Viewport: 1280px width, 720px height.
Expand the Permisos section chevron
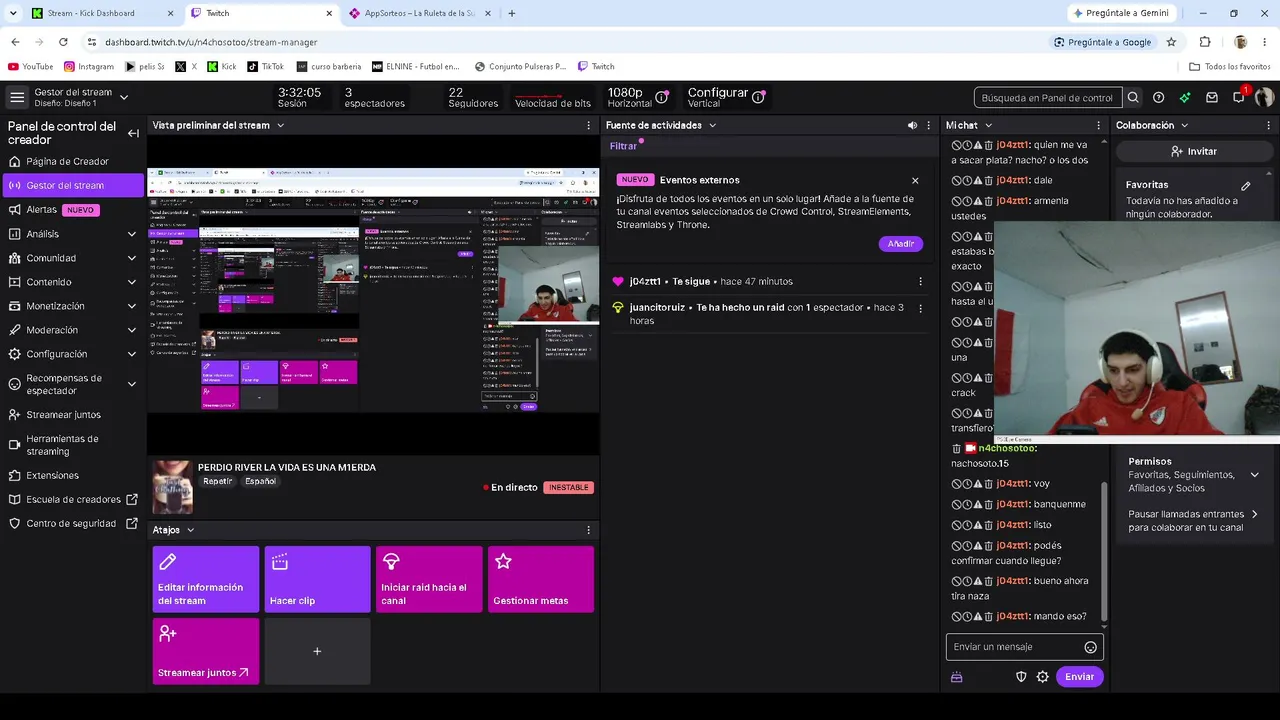[x=1254, y=475]
